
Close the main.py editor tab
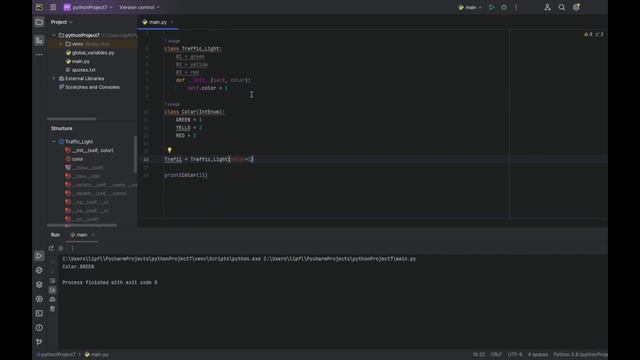pyautogui.click(x=172, y=22)
